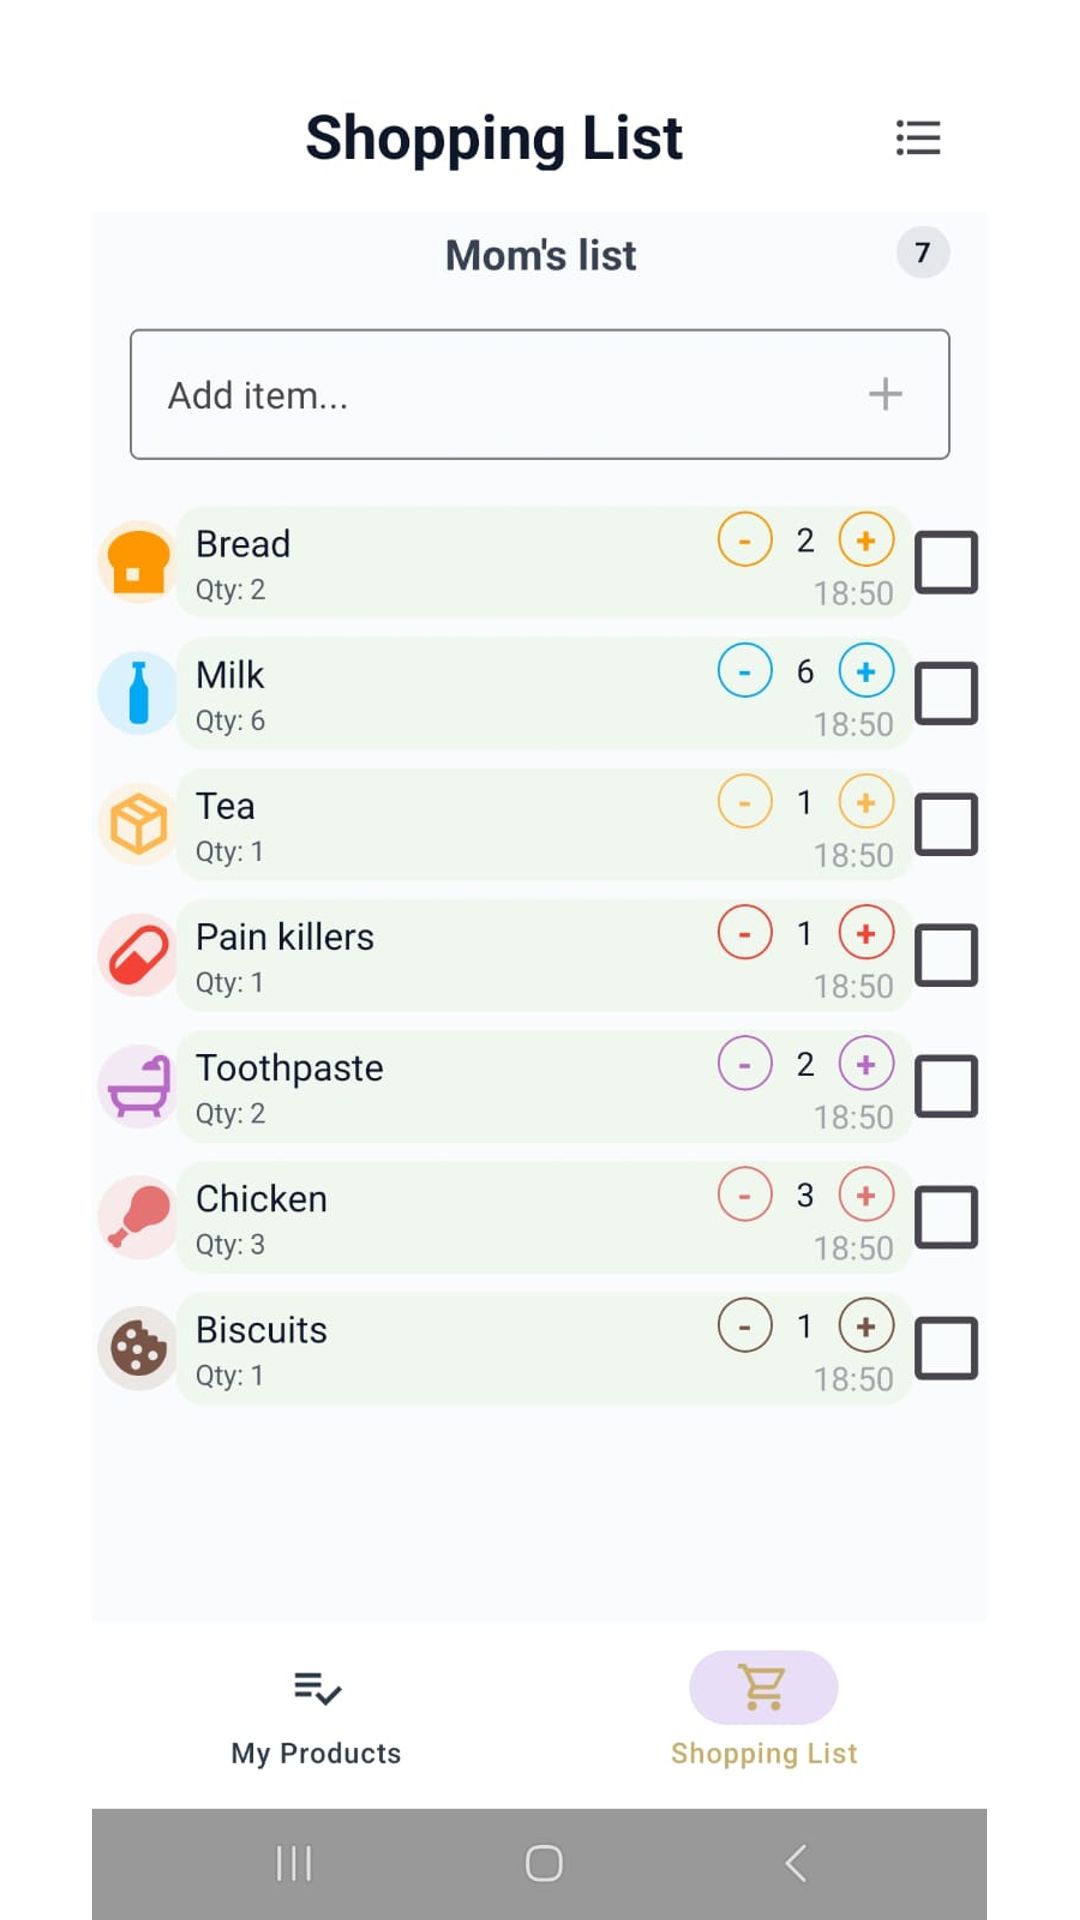This screenshot has width=1080, height=1920.
Task: Tap the item count badge showing 7
Action: pyautogui.click(x=922, y=253)
